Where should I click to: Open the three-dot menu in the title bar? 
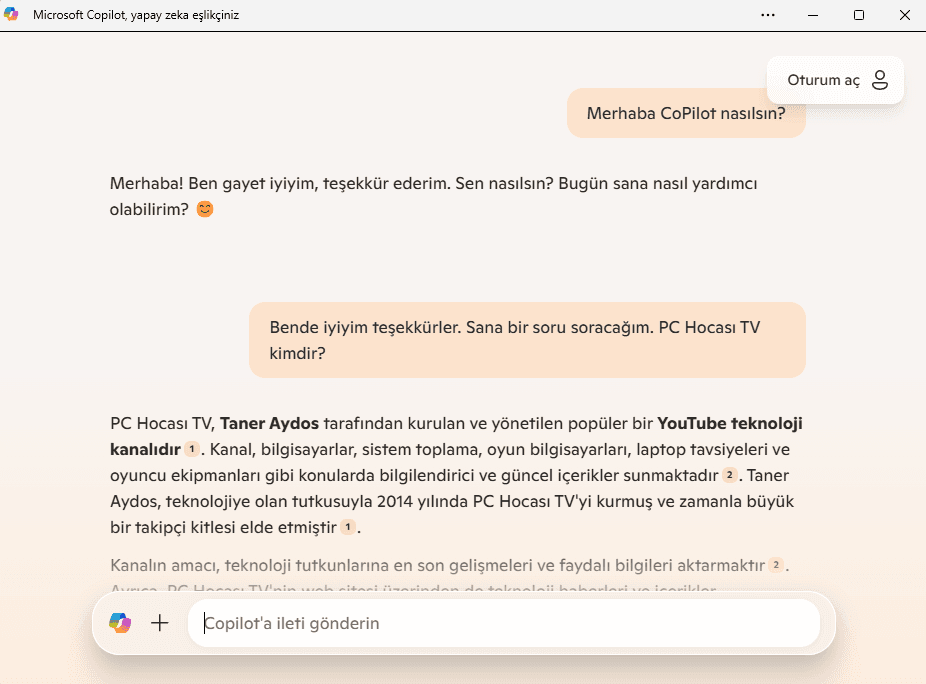tap(768, 15)
